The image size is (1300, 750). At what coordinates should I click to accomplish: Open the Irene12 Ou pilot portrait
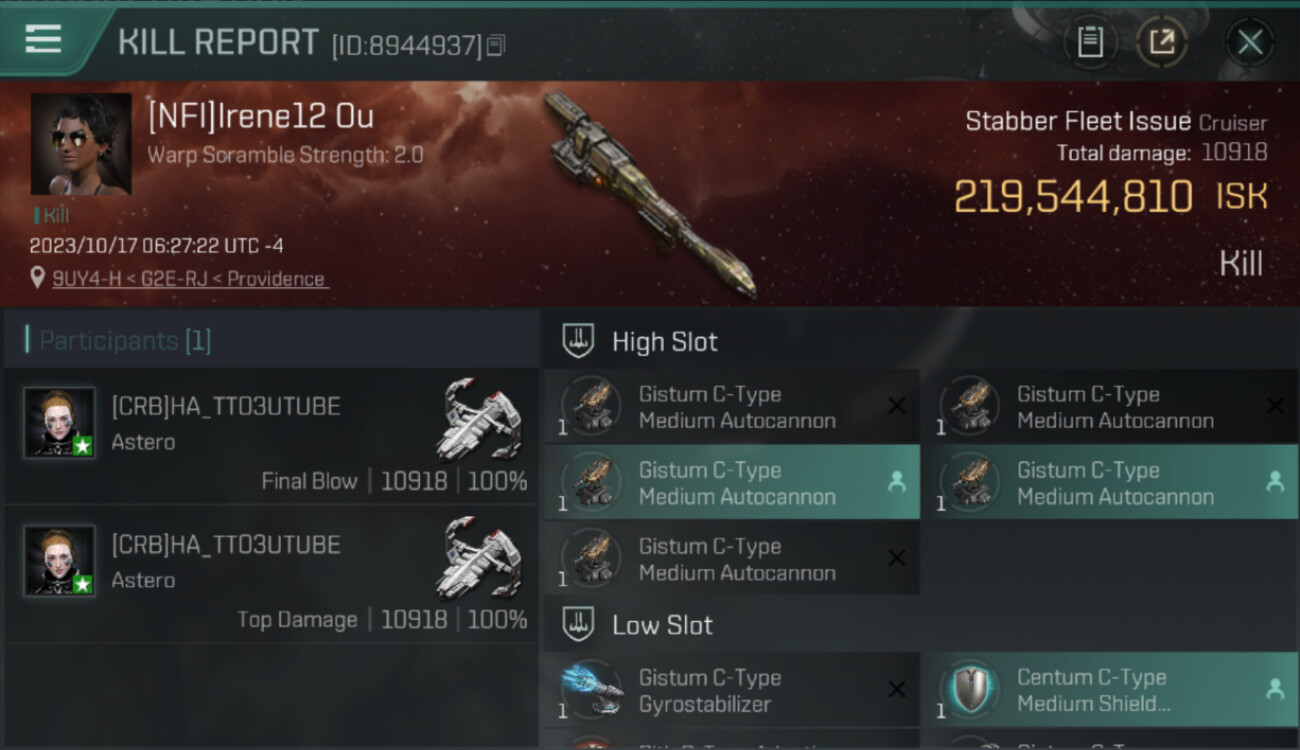[x=81, y=144]
